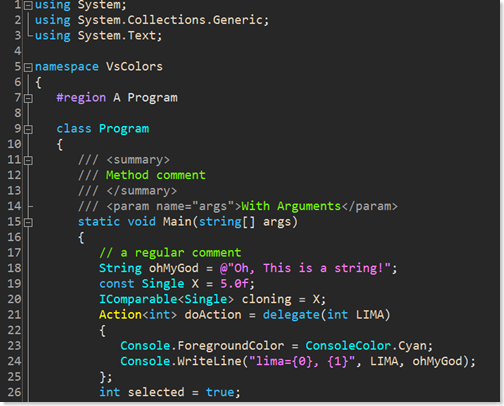Click the 5.0f numeric literal
The width and height of the screenshot is (504, 406).
[234, 284]
